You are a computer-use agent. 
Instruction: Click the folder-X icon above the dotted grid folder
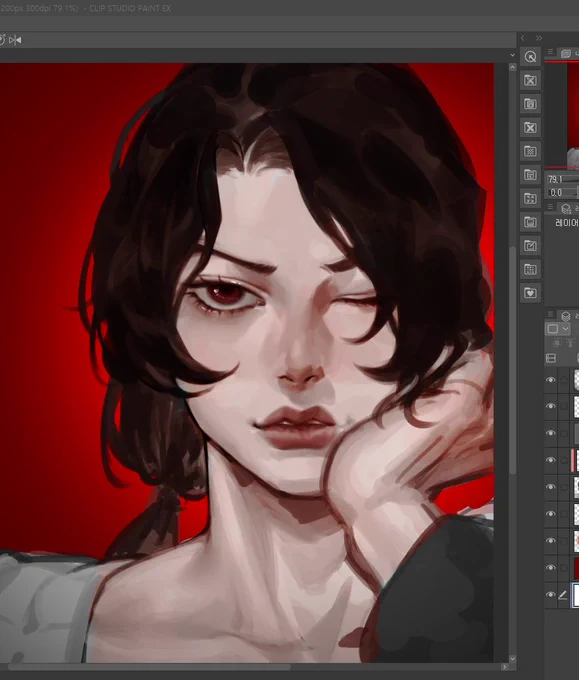point(530,128)
